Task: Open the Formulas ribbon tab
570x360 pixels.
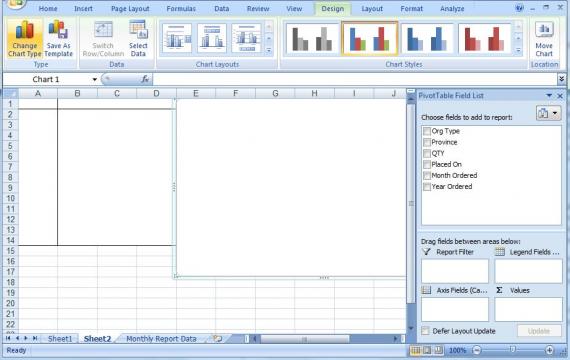Action: coord(181,8)
